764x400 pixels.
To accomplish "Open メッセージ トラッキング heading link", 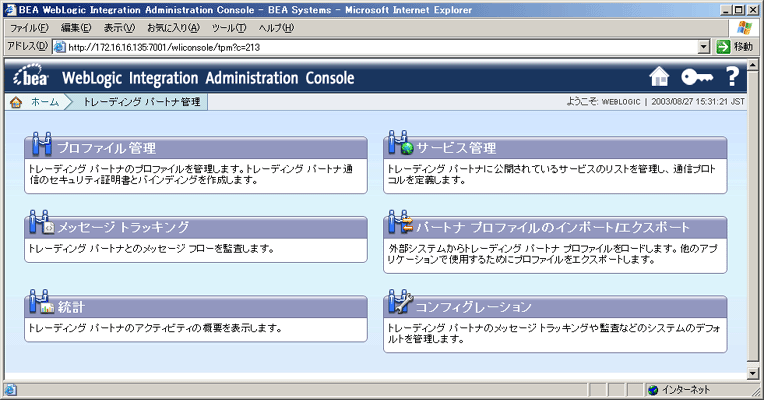I will click(x=123, y=227).
